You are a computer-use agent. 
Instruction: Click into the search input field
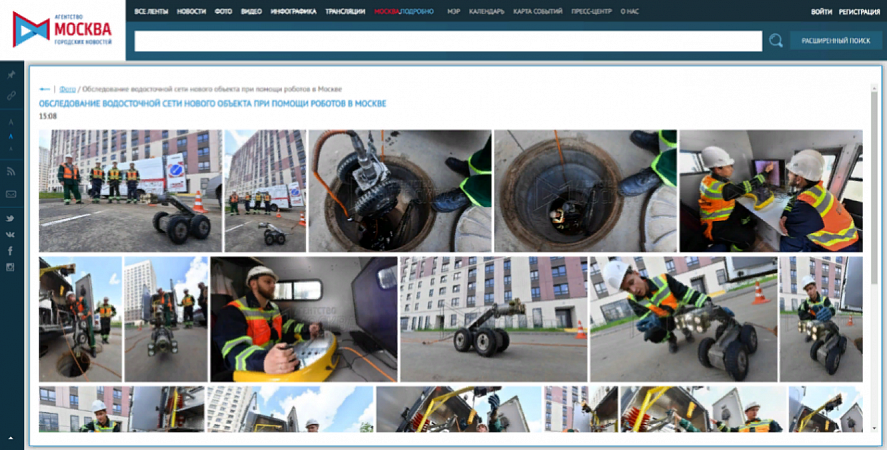[448, 41]
